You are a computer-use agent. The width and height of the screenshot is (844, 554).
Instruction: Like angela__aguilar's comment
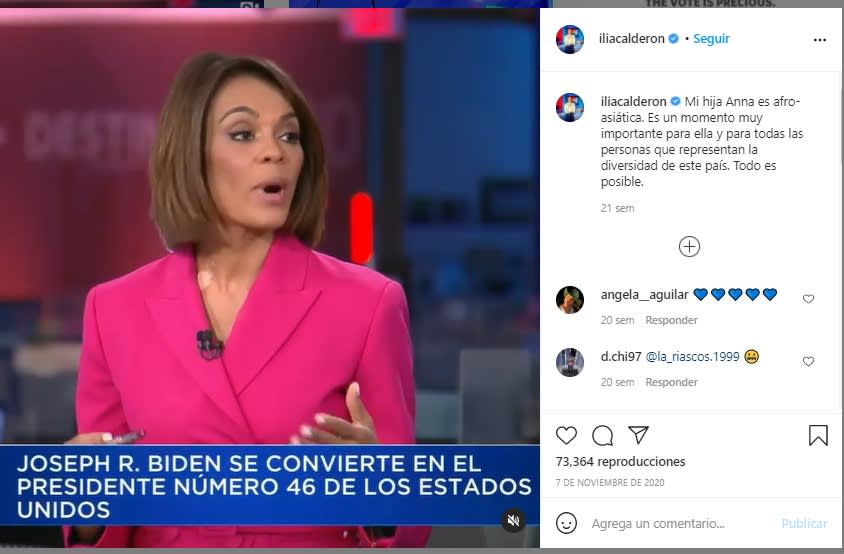pos(808,299)
